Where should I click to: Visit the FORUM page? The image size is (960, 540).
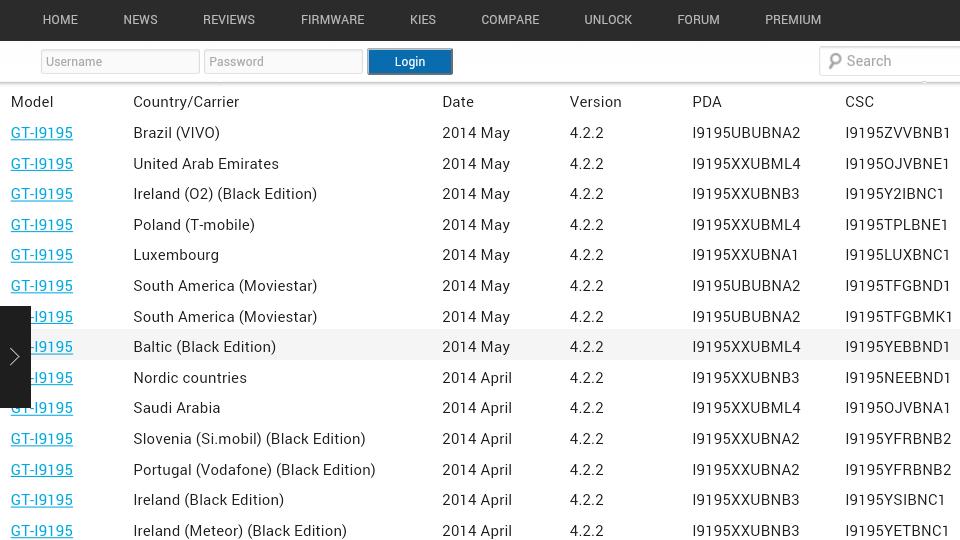[698, 20]
